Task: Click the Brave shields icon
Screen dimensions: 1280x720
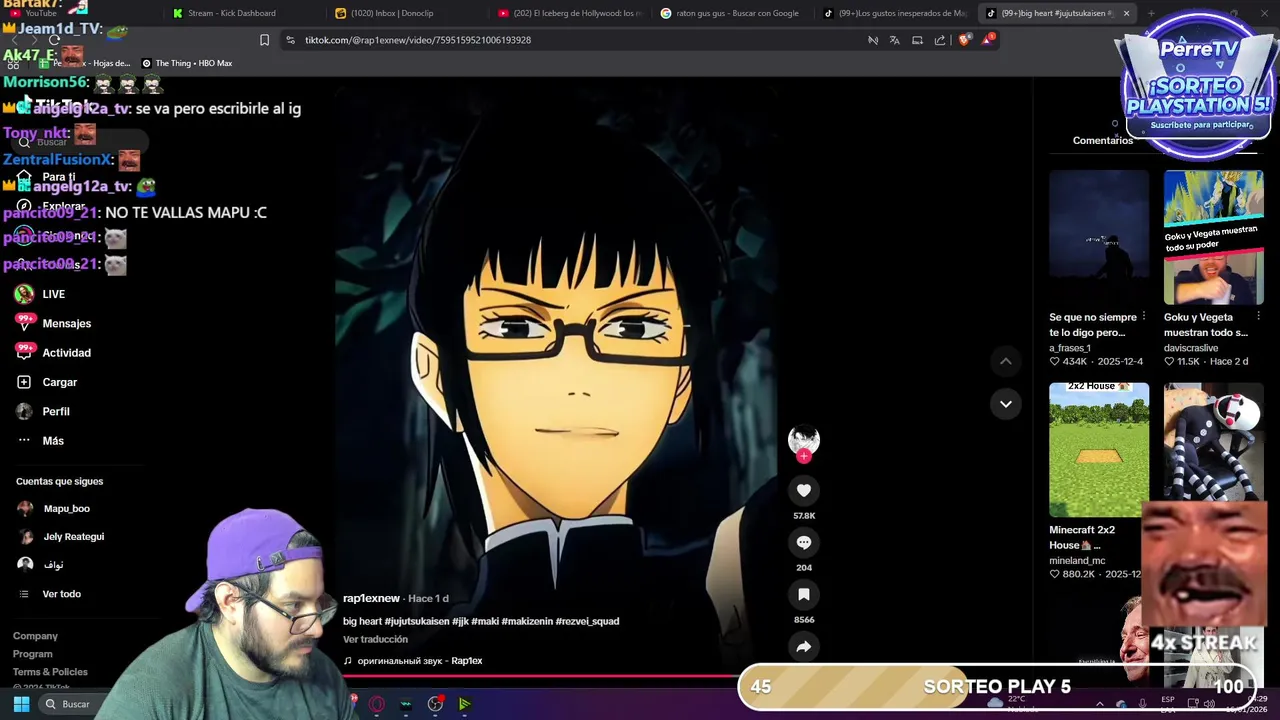Action: click(x=964, y=40)
